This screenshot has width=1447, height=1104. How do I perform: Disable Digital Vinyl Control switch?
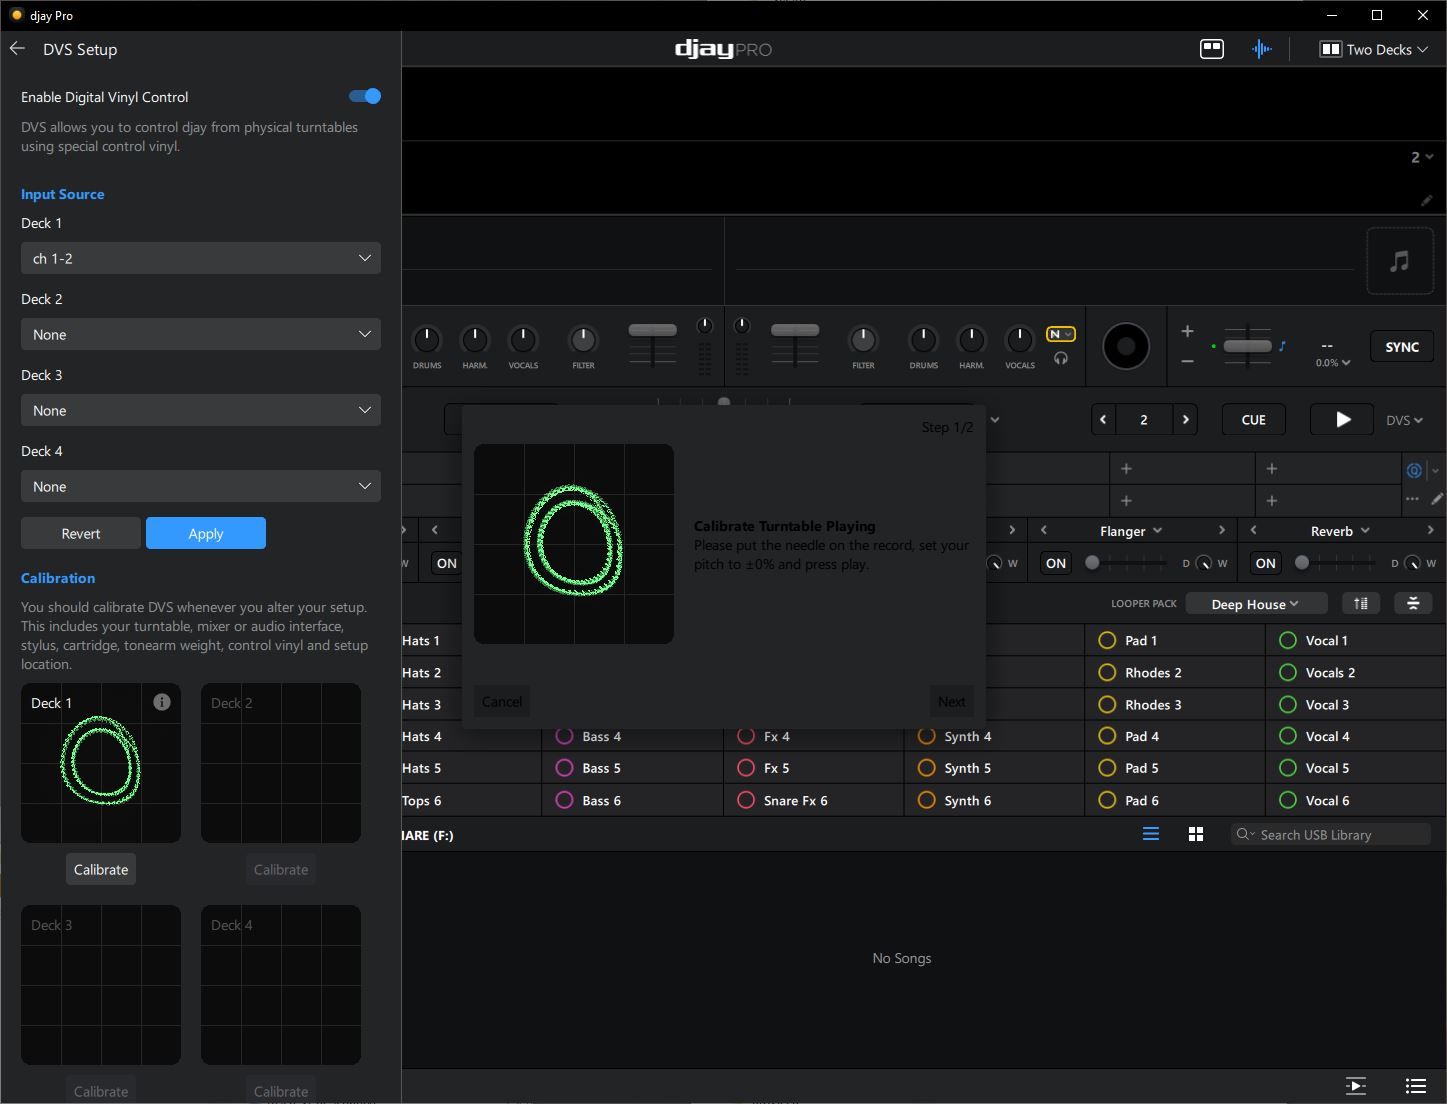click(365, 96)
